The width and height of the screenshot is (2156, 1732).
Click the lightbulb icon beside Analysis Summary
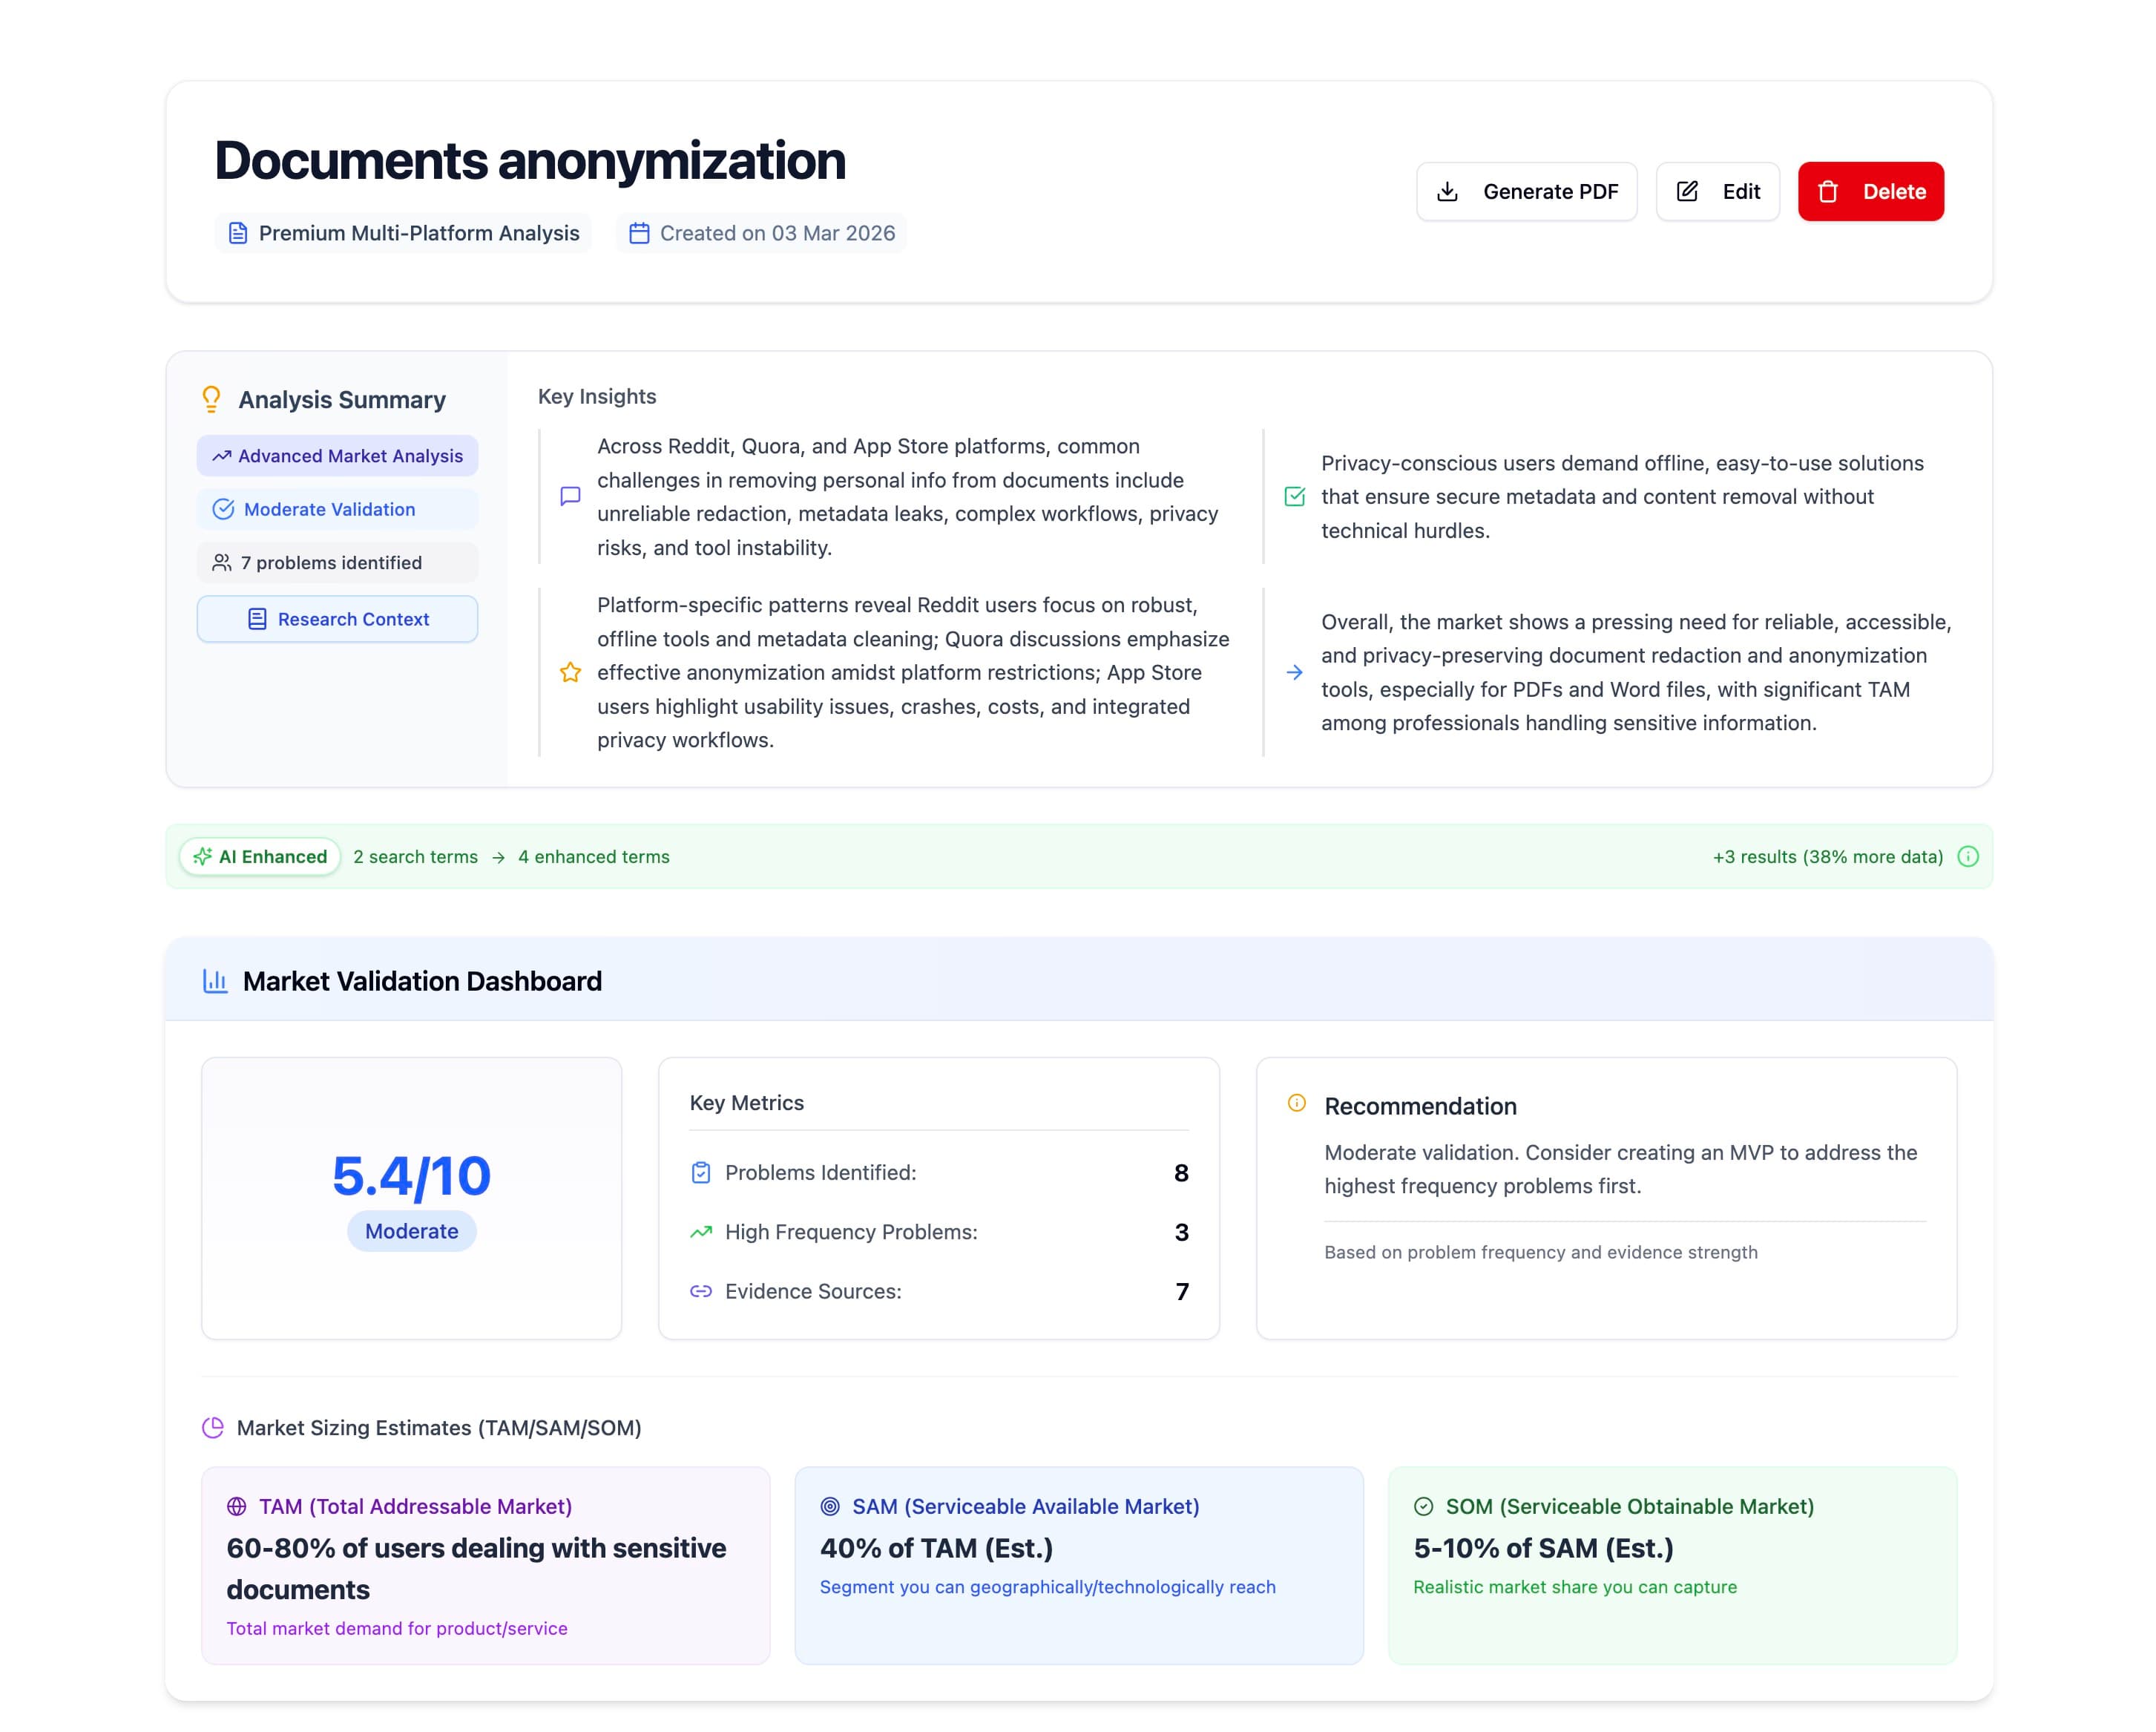[x=211, y=400]
